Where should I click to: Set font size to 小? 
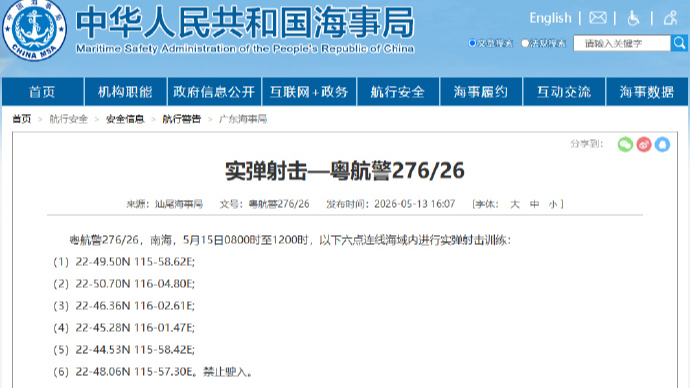pyautogui.click(x=553, y=204)
